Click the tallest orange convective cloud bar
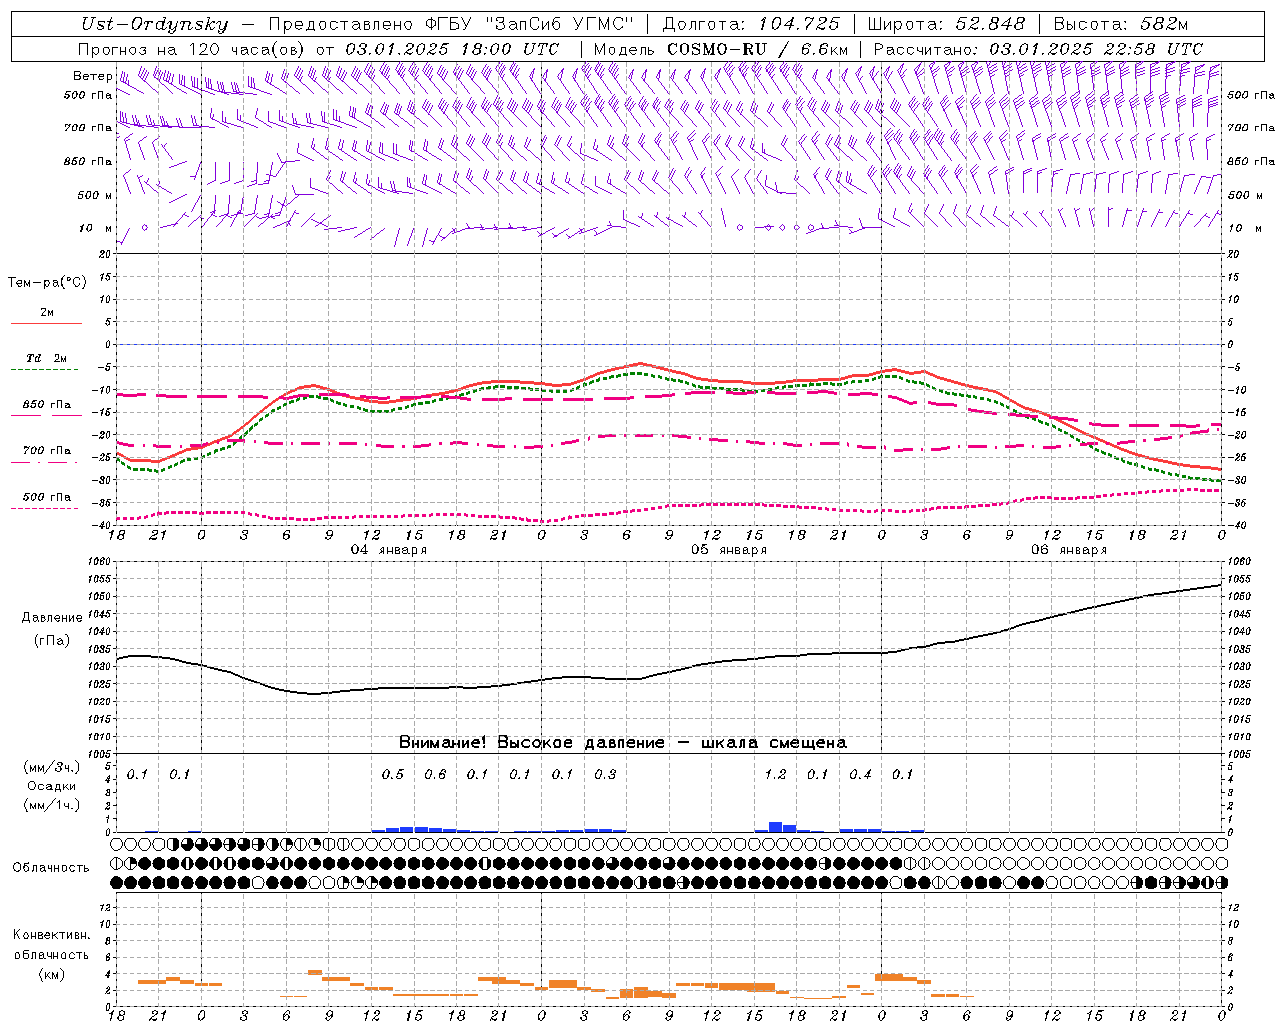 click(314, 972)
